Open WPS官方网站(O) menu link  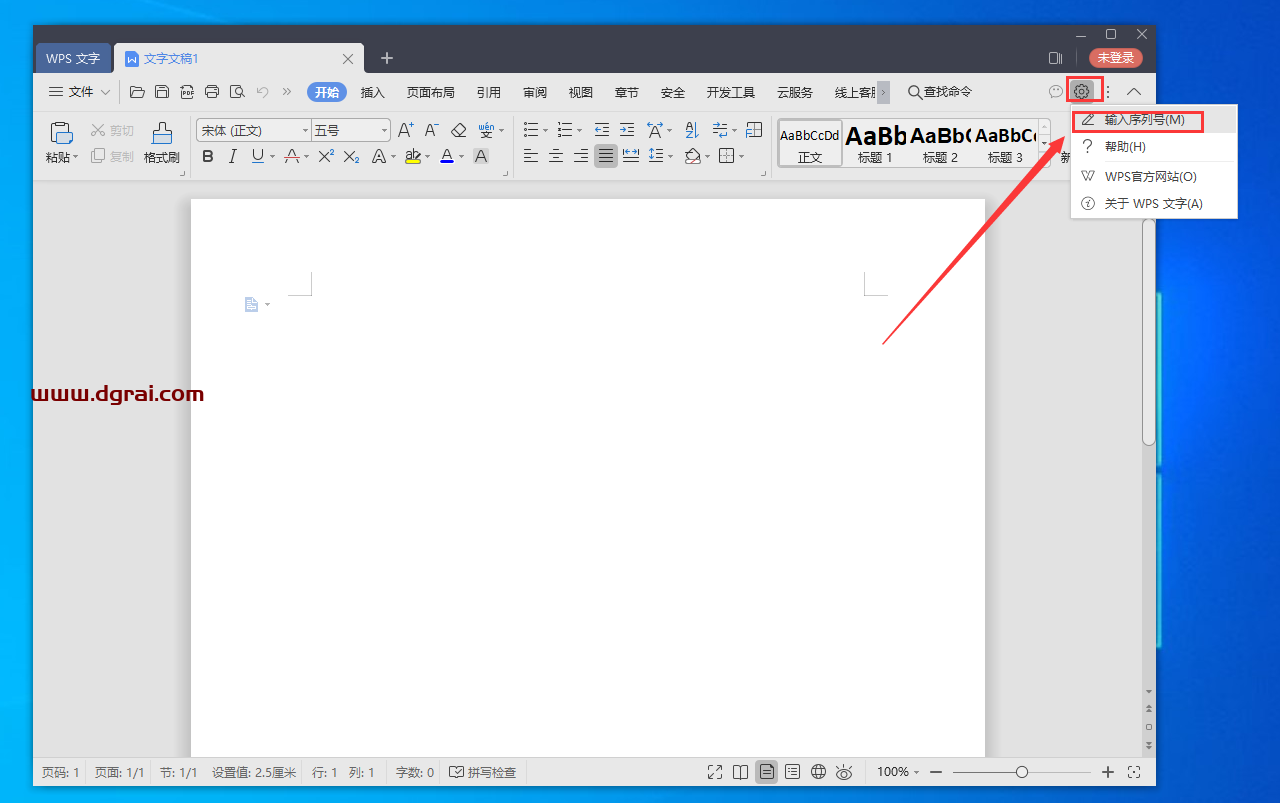pos(1150,176)
